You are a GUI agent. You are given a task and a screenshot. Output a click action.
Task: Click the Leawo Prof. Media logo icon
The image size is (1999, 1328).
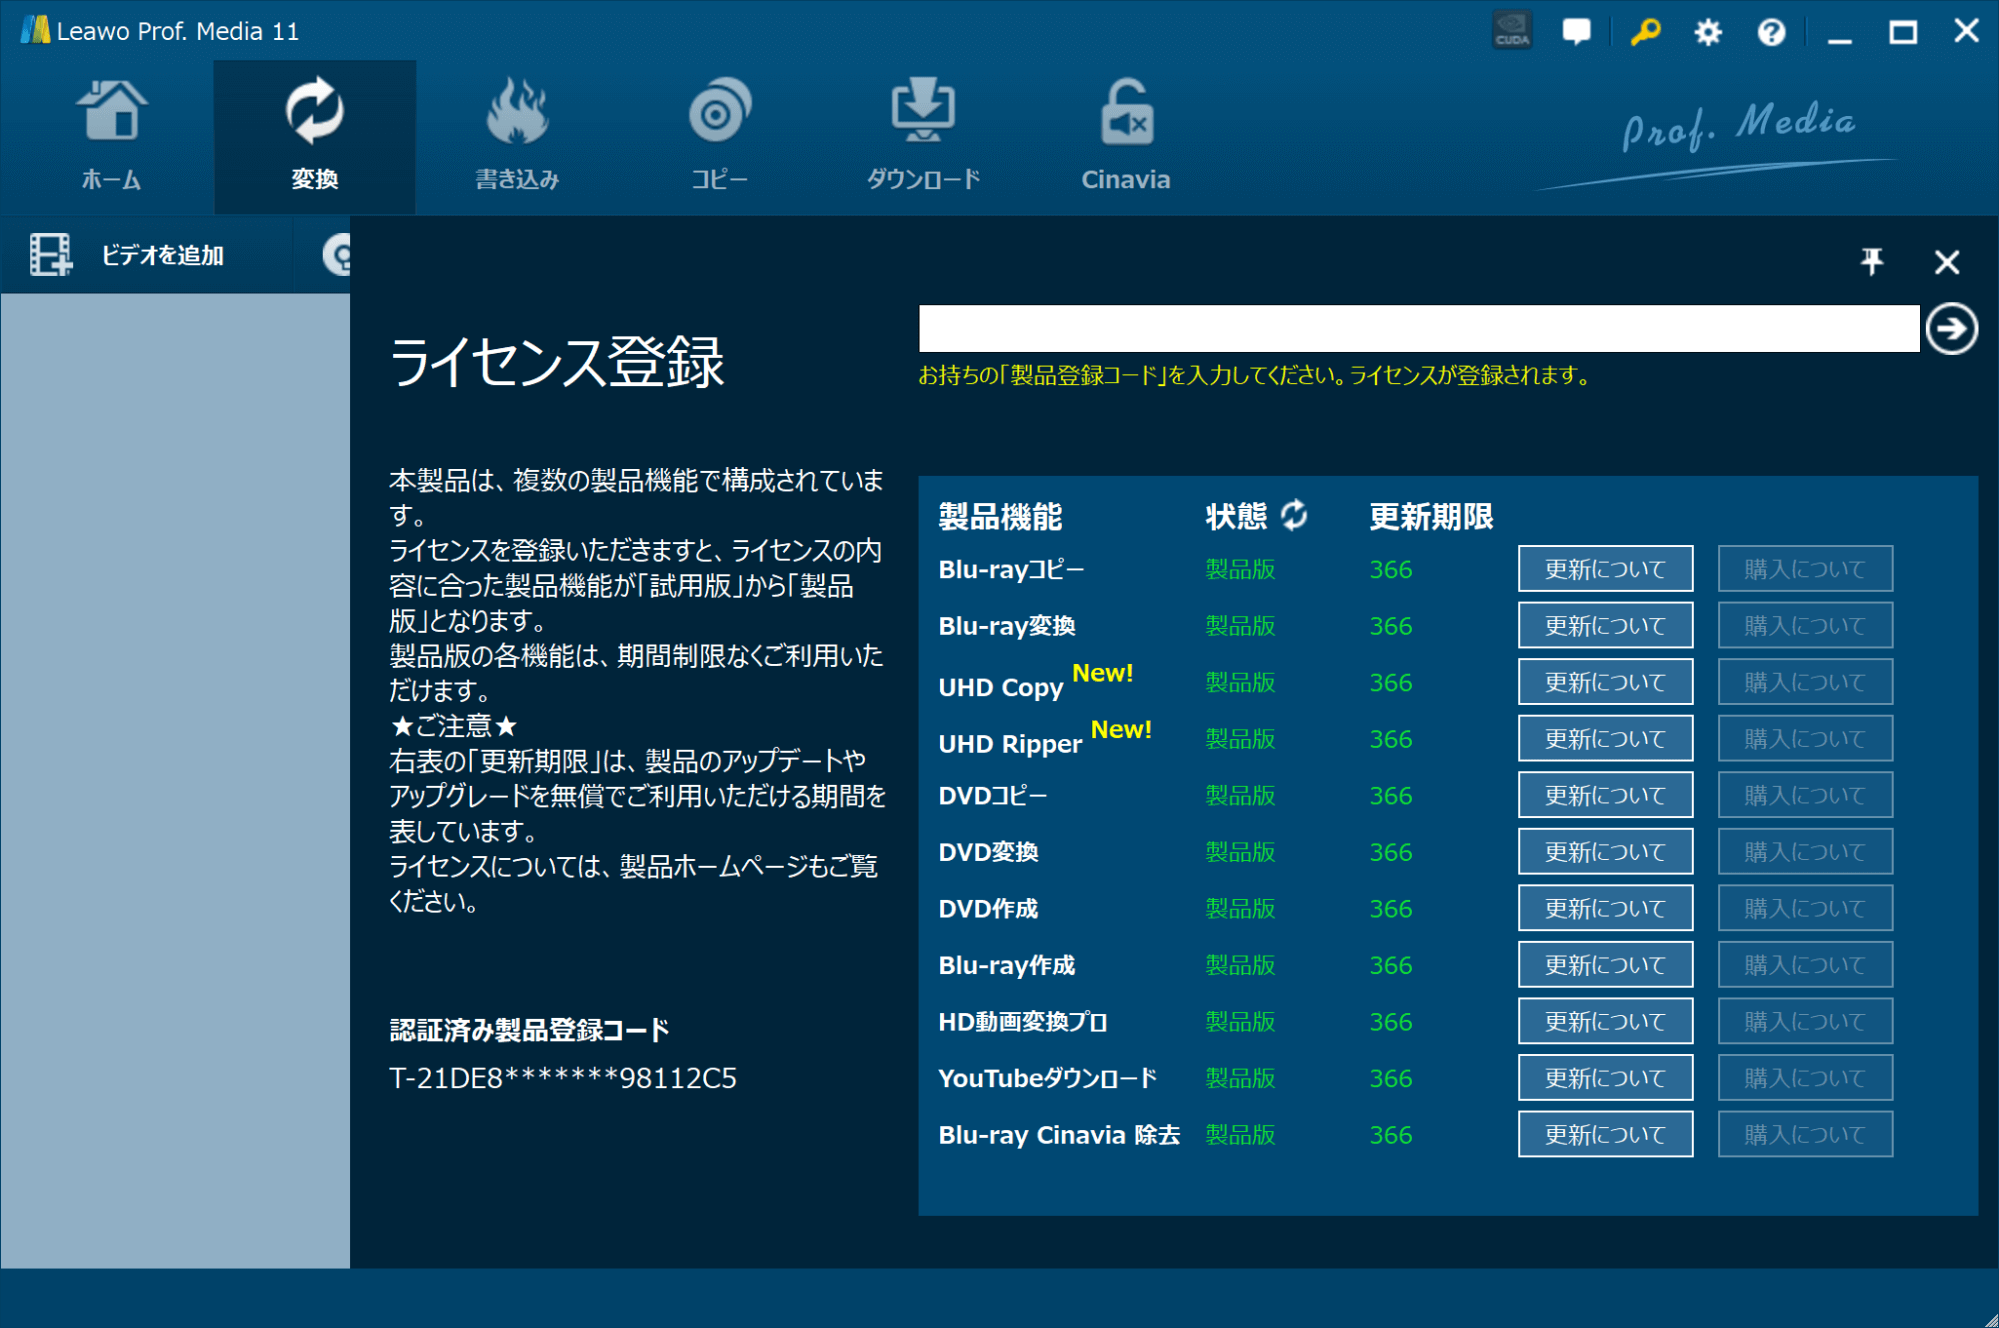[x=35, y=30]
